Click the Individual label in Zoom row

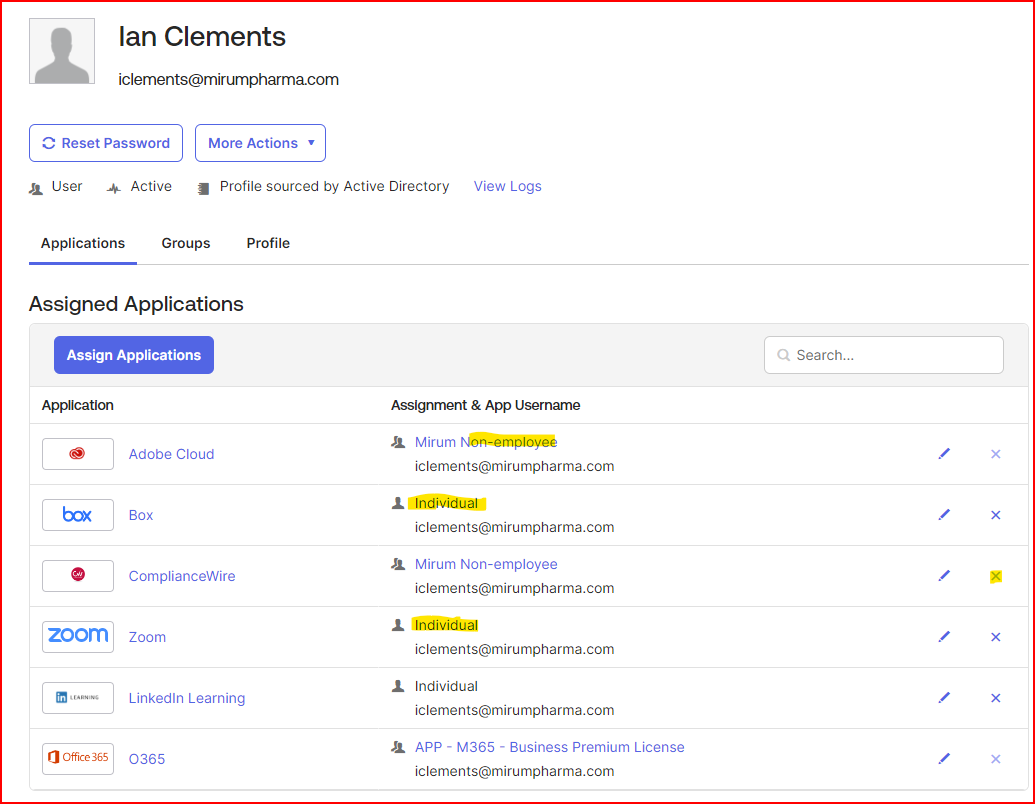446,624
